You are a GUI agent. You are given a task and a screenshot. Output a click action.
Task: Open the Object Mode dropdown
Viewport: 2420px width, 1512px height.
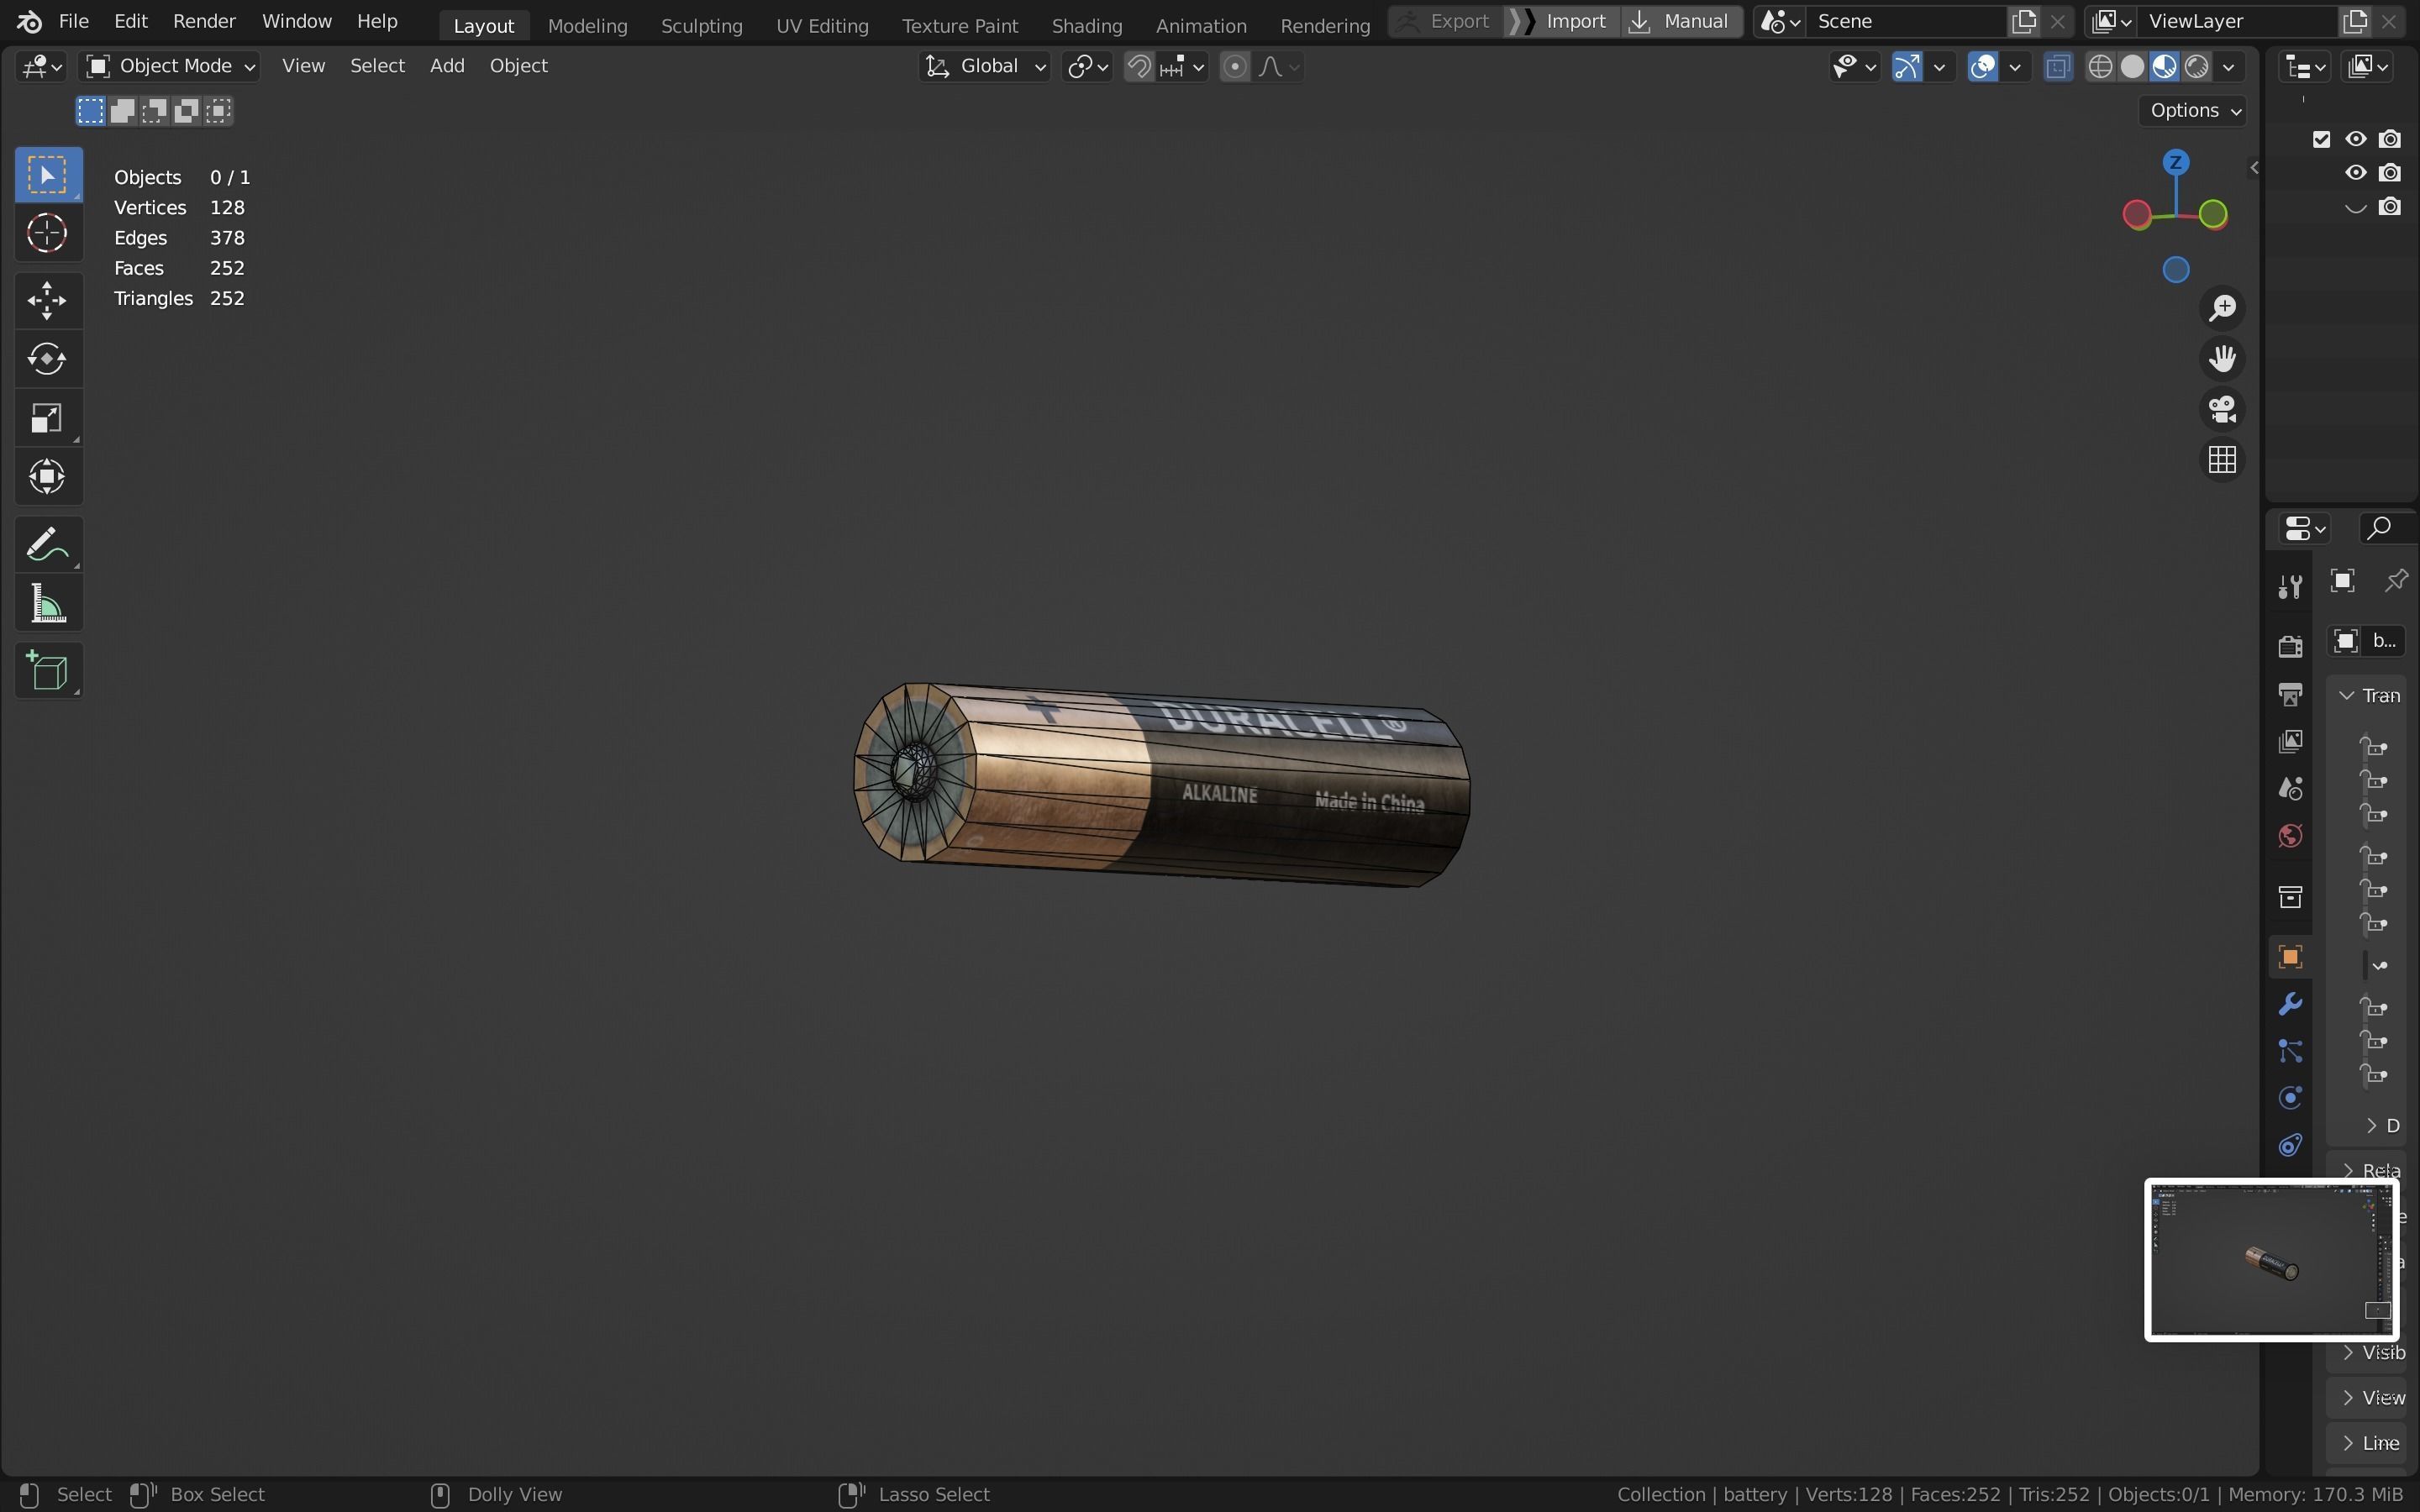[170, 66]
